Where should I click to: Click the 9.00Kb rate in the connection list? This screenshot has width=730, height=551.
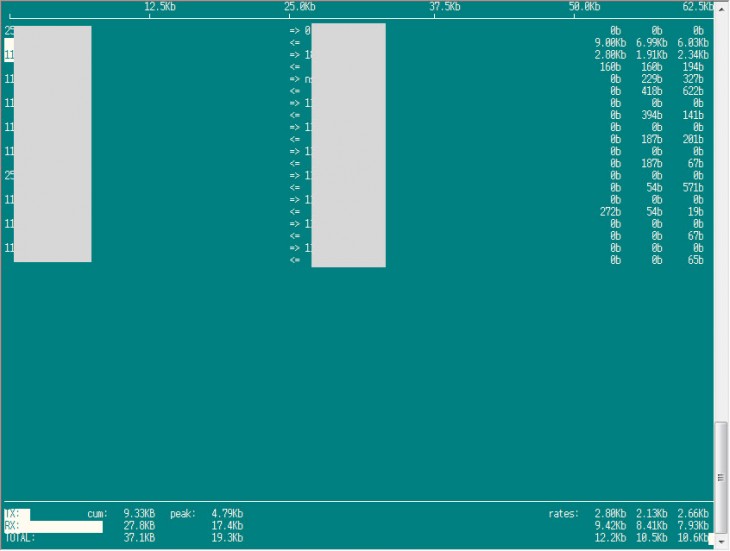pyautogui.click(x=609, y=43)
